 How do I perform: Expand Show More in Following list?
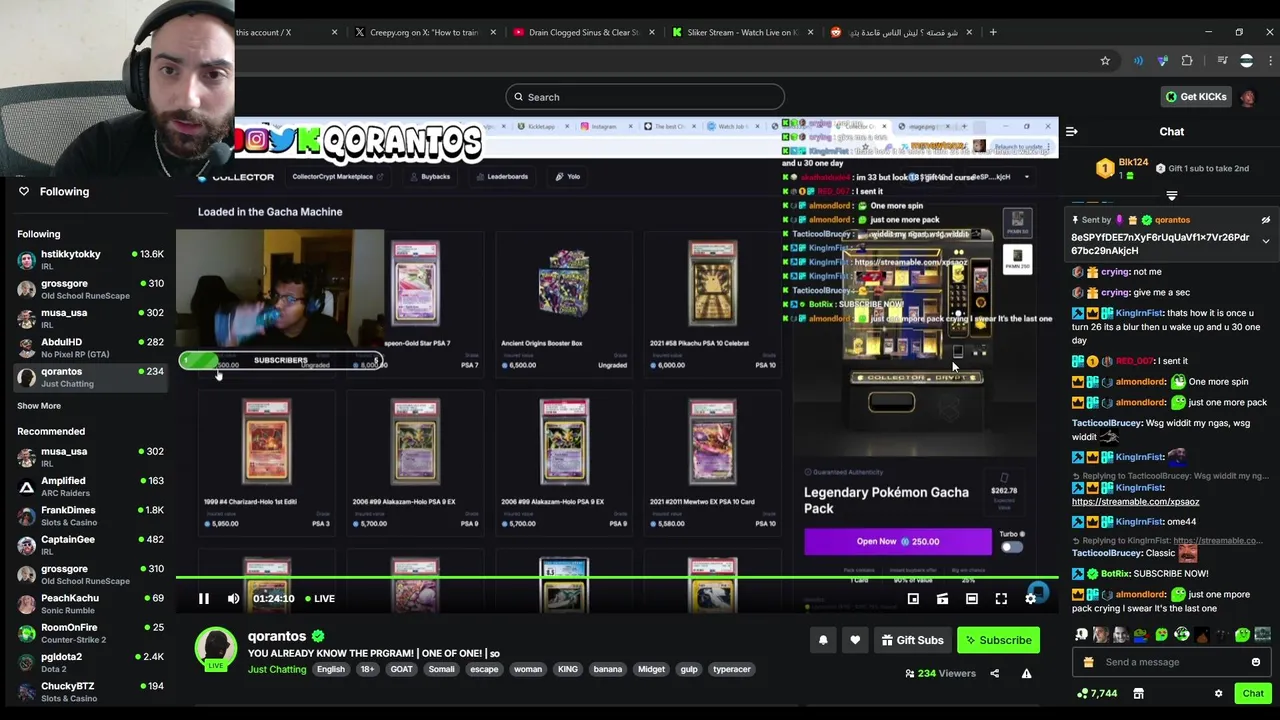pyautogui.click(x=39, y=406)
